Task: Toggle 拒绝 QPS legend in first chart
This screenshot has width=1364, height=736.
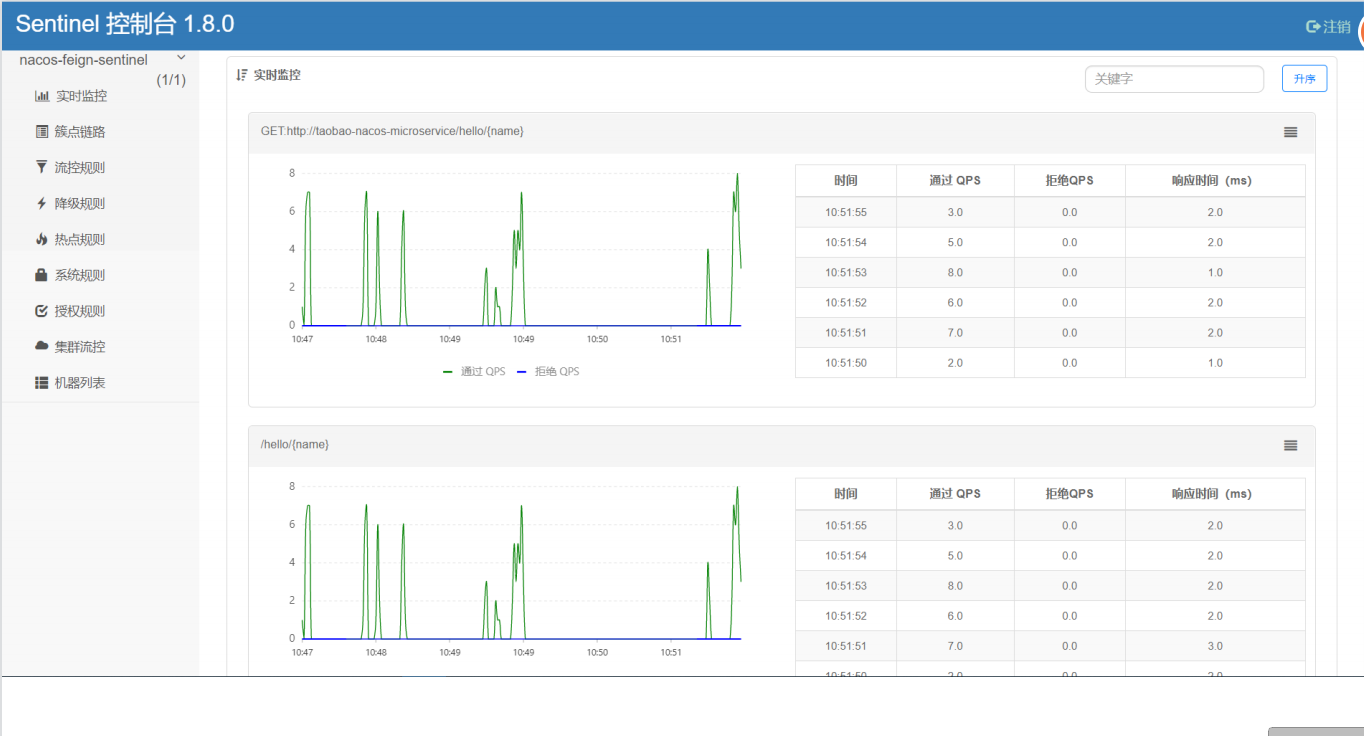Action: click(548, 371)
